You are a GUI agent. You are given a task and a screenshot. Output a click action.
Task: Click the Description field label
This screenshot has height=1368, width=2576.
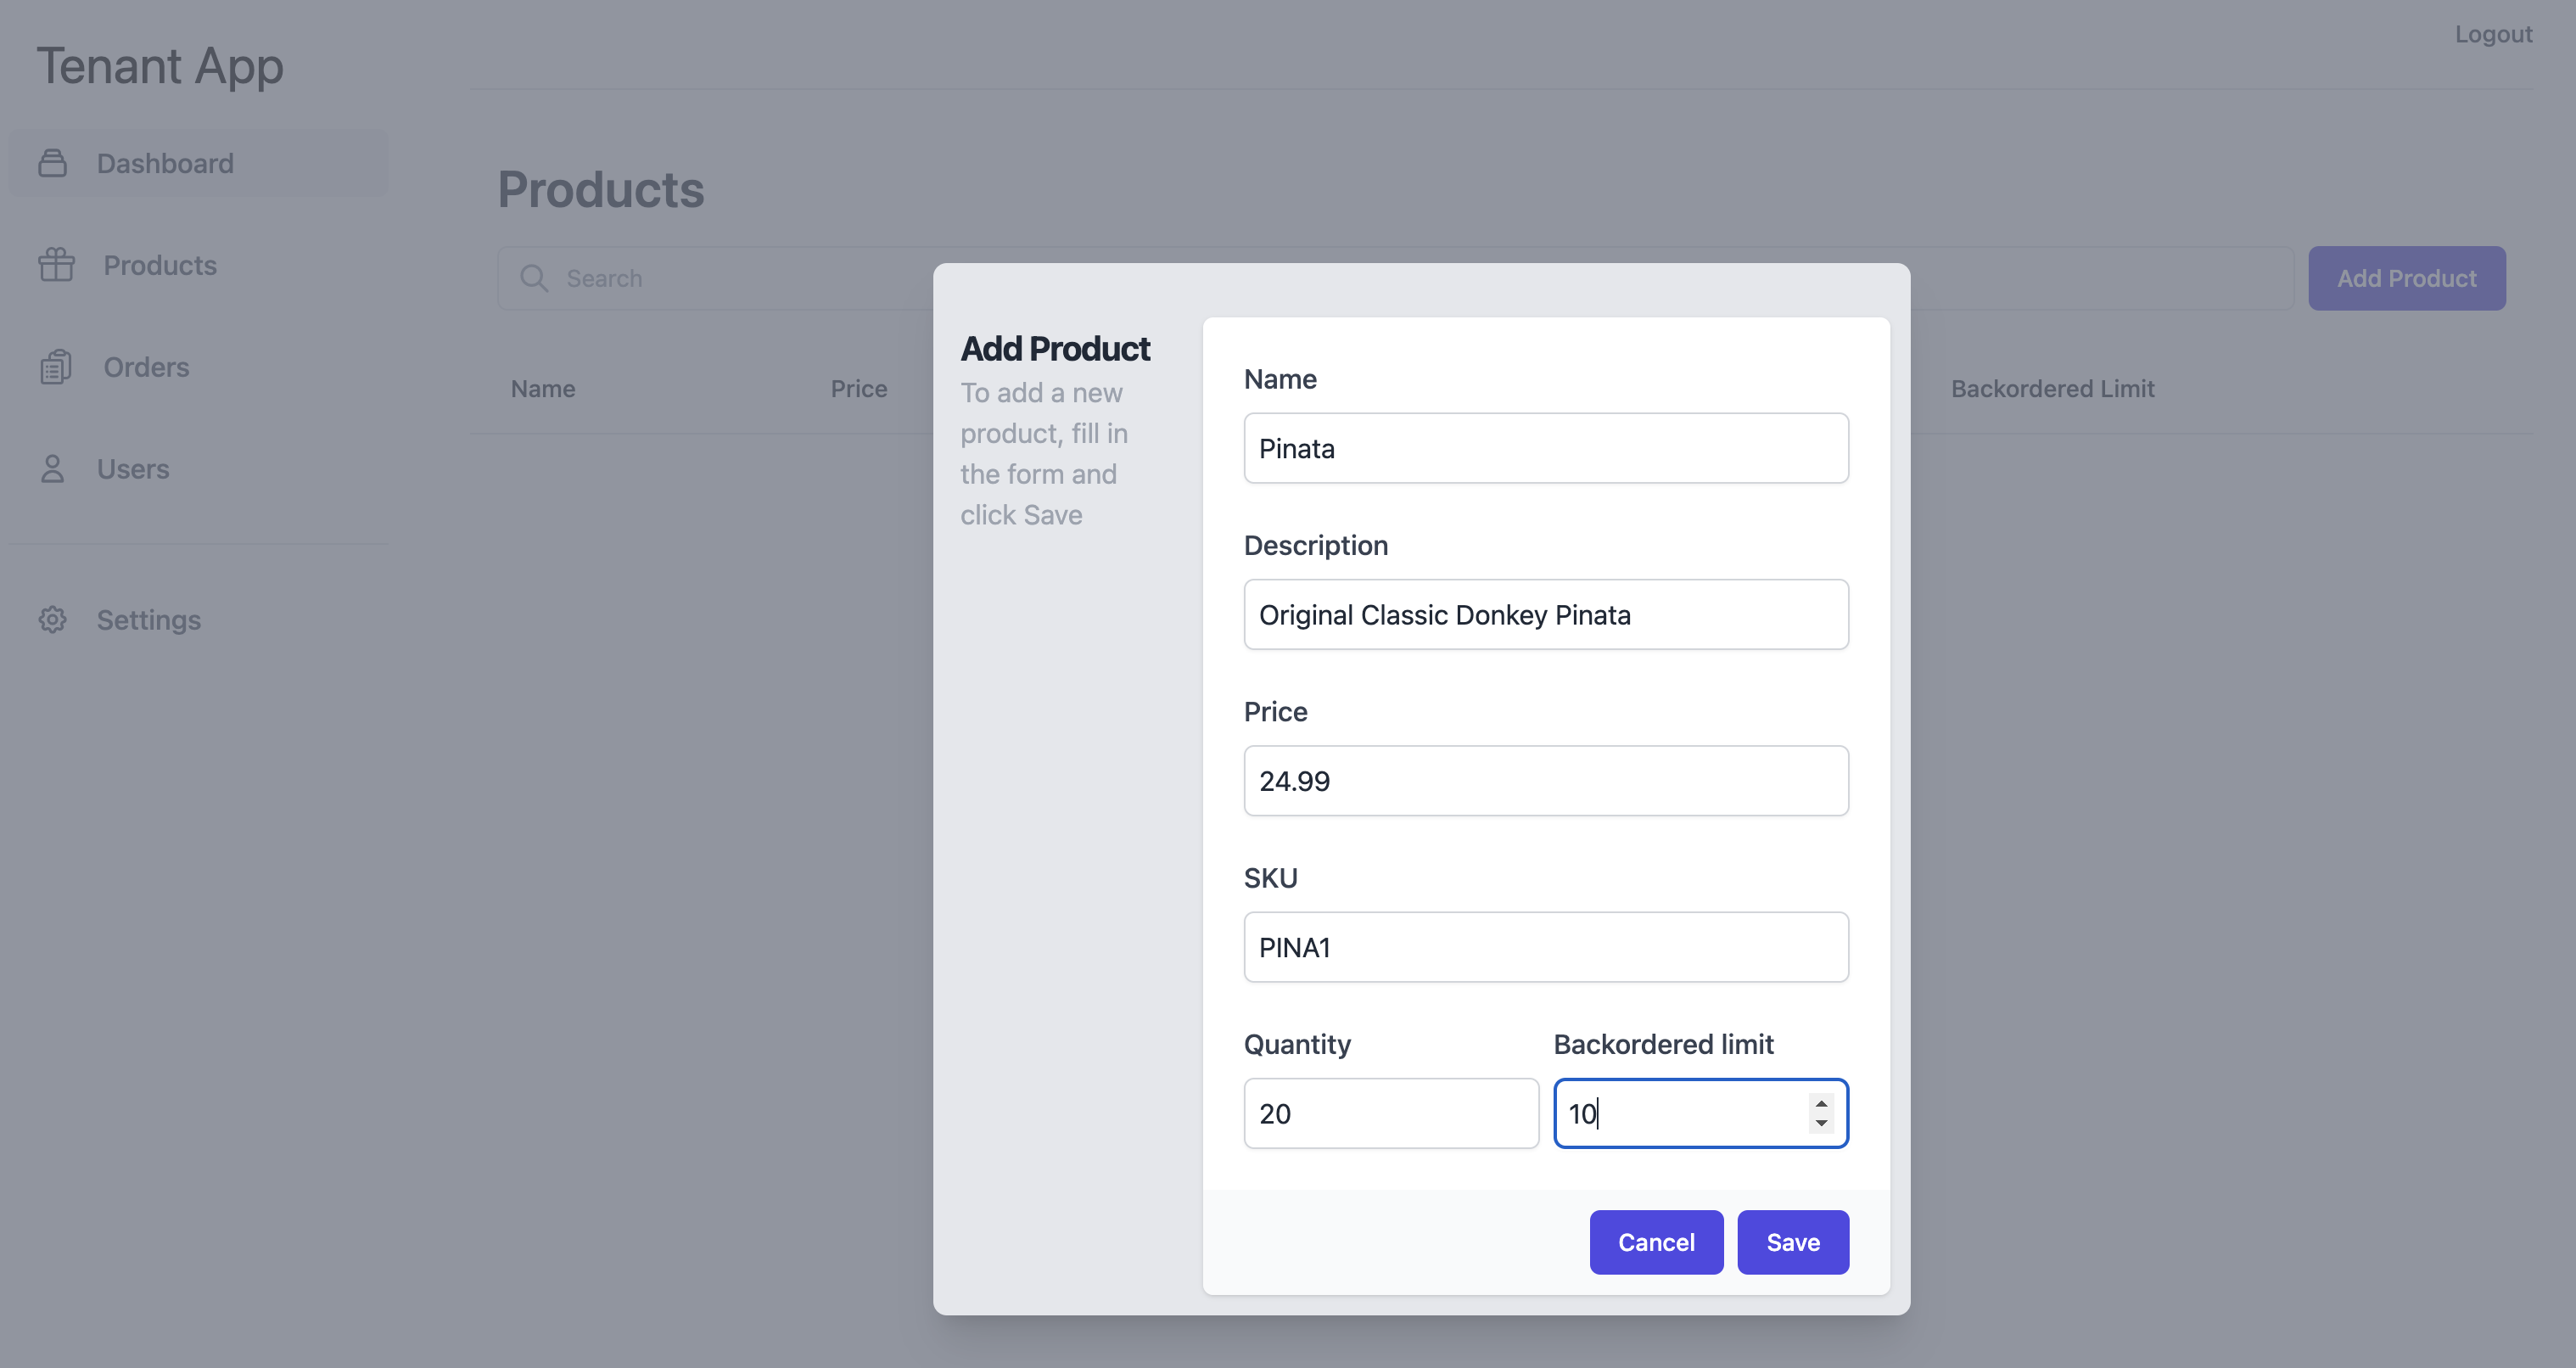tap(1315, 545)
